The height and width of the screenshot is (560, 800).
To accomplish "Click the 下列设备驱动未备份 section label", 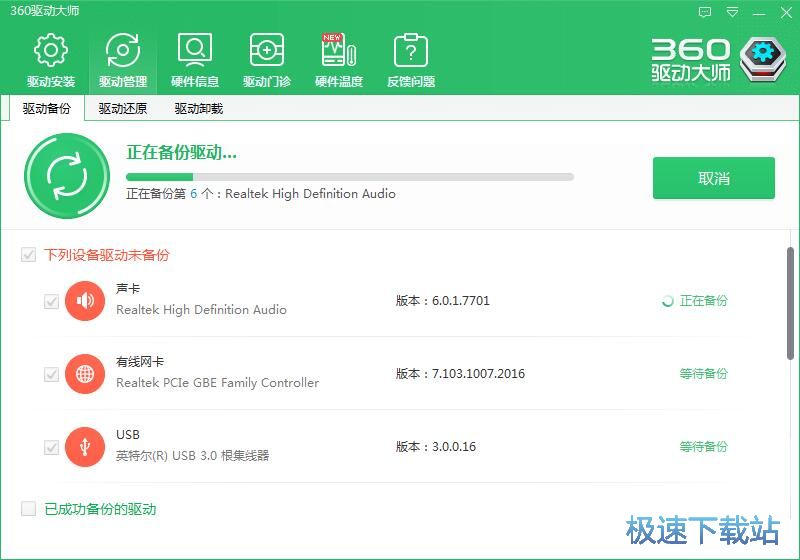I will point(107,254).
